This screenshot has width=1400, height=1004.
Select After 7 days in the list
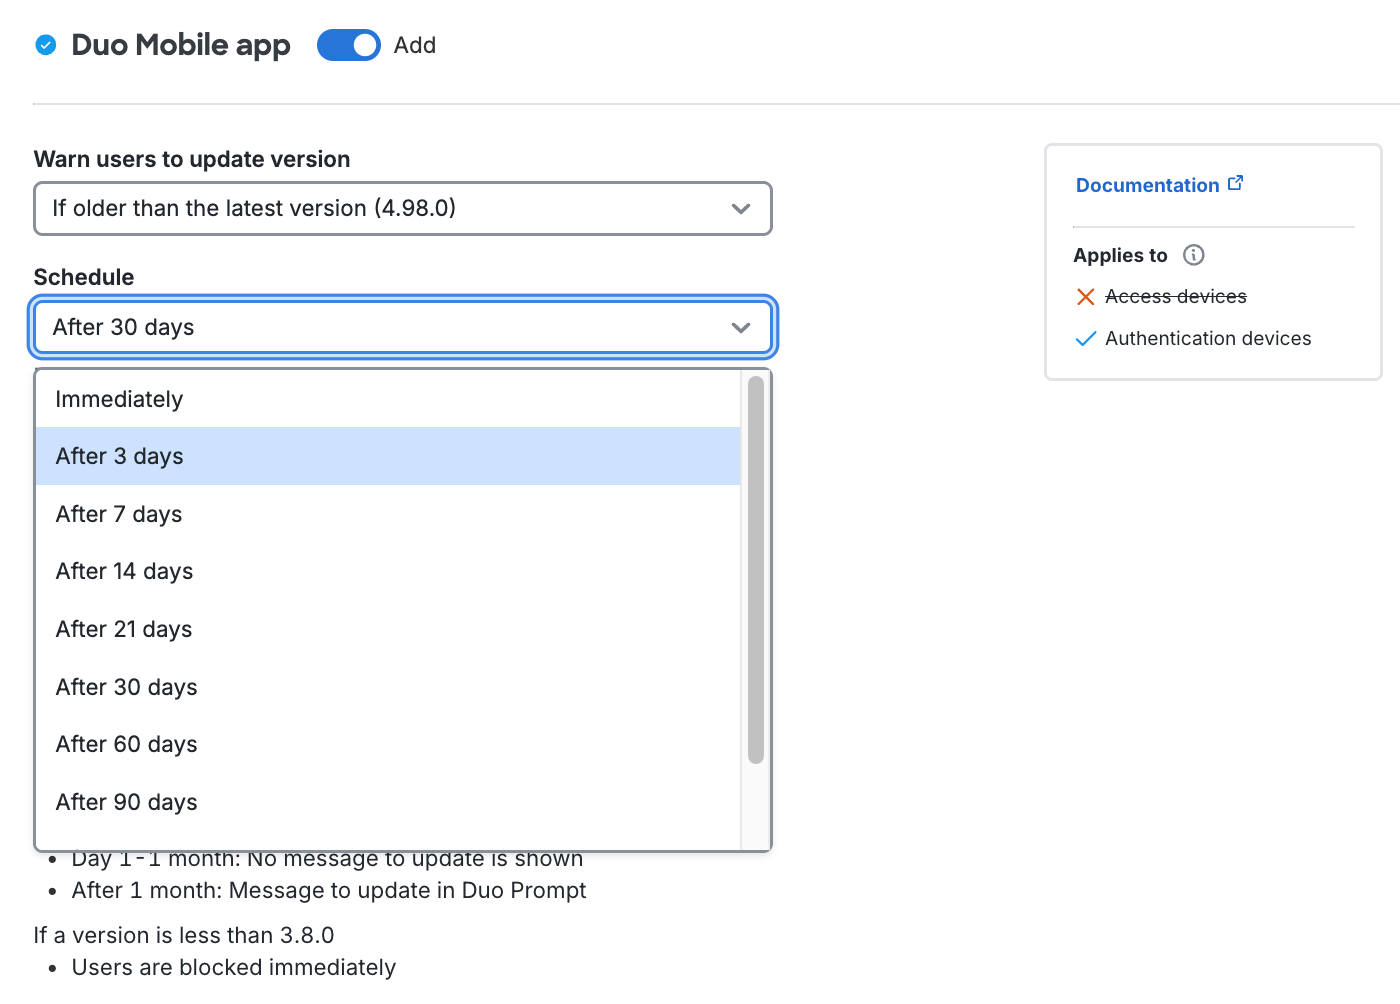pos(119,514)
